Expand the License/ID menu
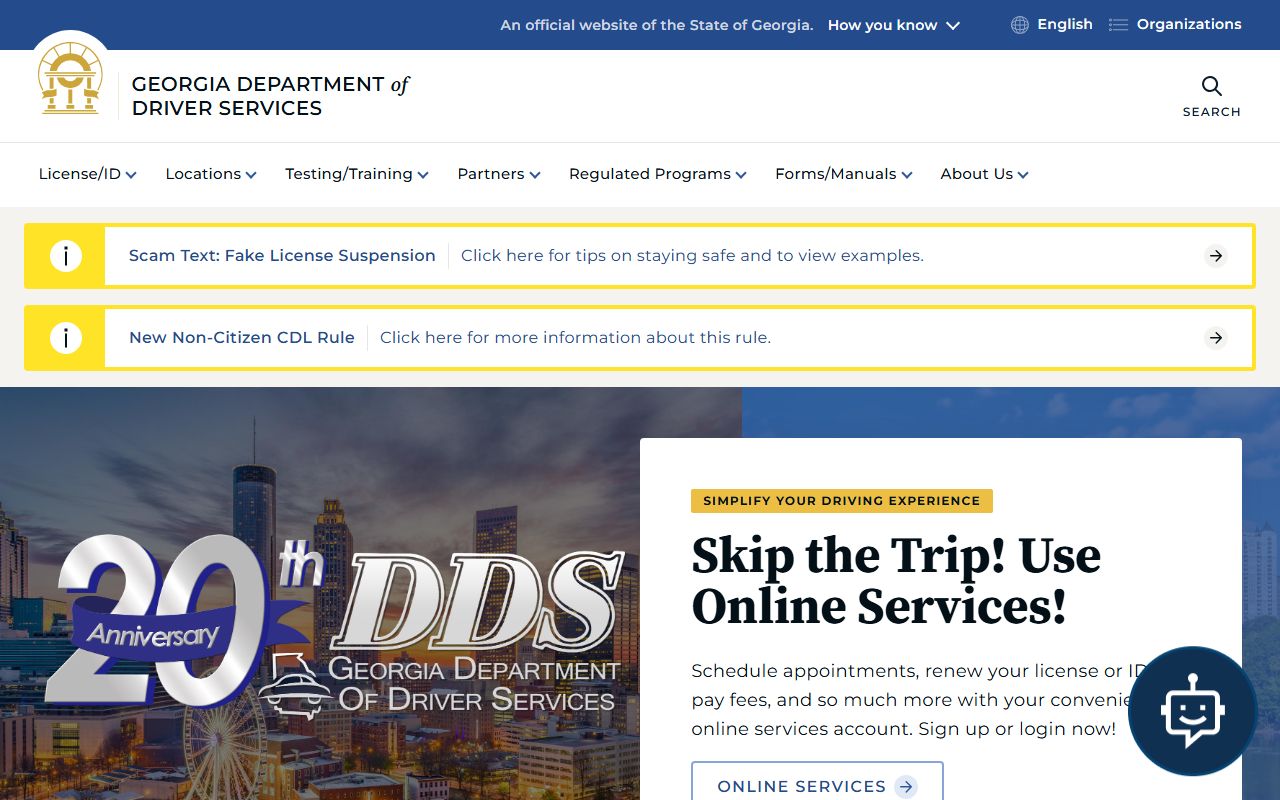This screenshot has width=1280, height=800. [88, 174]
